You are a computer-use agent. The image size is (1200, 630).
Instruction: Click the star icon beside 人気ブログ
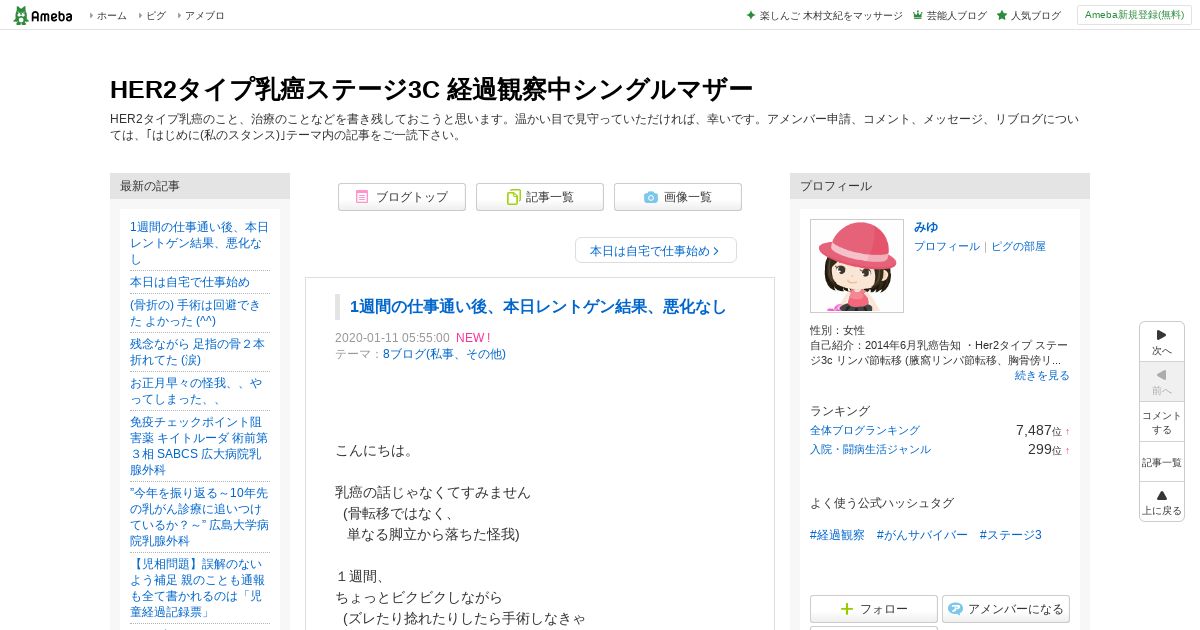(x=1002, y=16)
